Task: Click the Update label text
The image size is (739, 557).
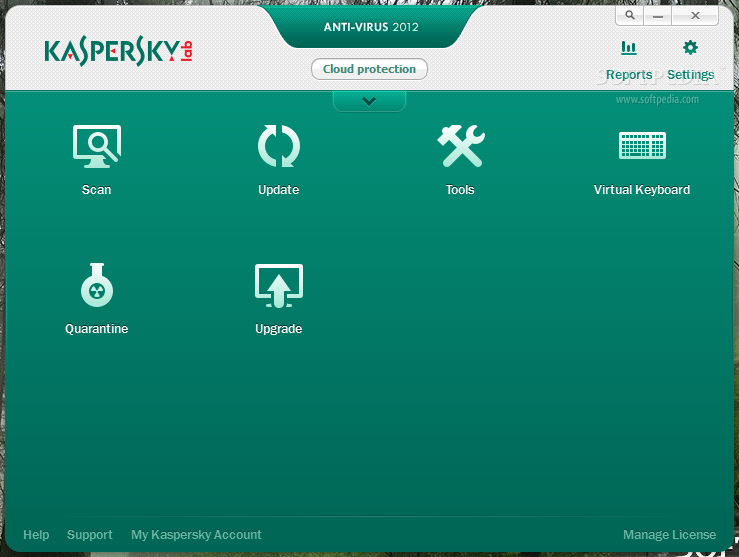Action: pos(279,189)
